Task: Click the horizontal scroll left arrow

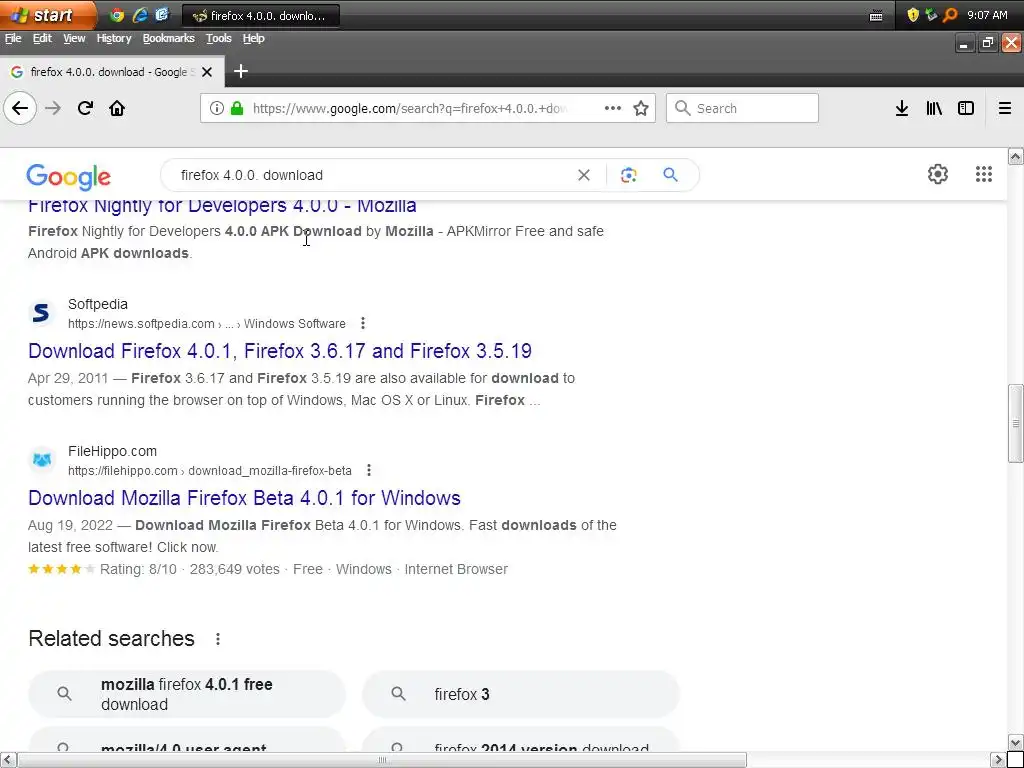Action: pyautogui.click(x=8, y=760)
